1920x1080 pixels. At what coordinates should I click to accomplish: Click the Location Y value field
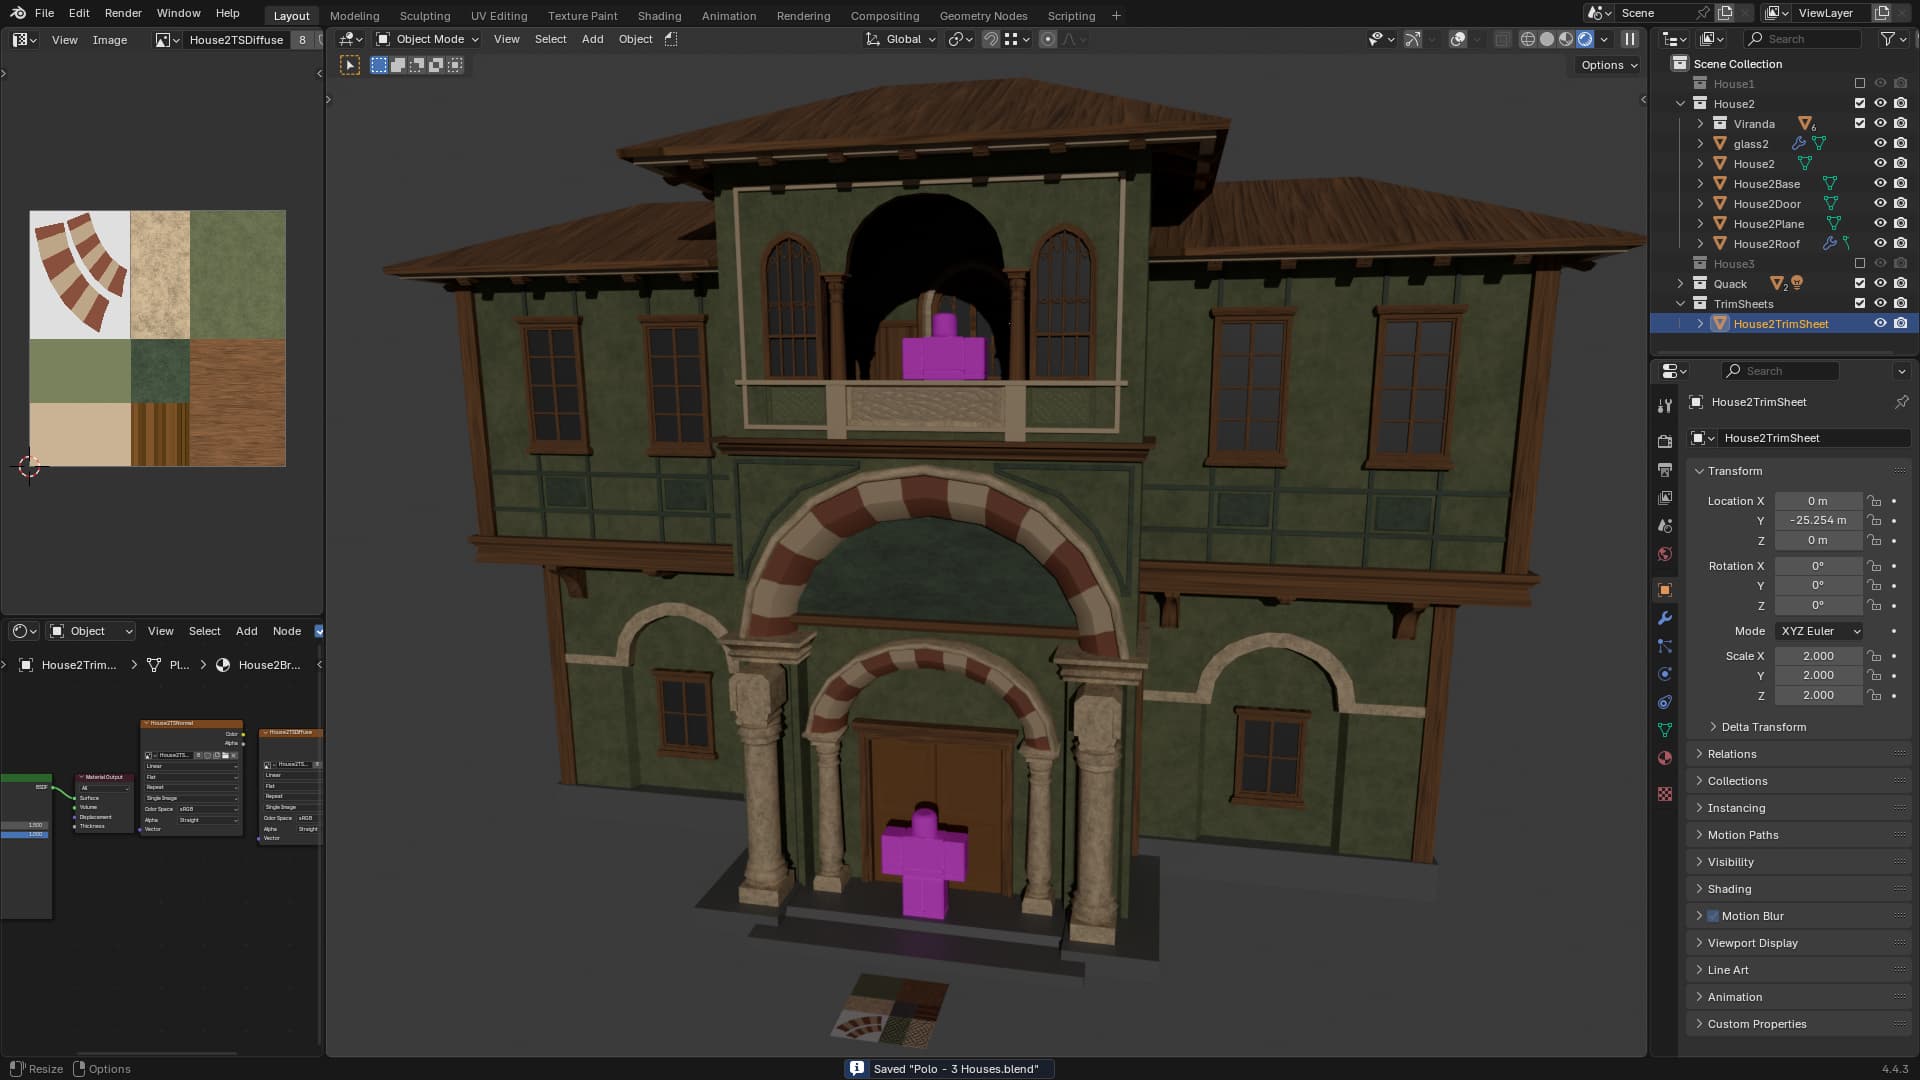(x=1817, y=521)
